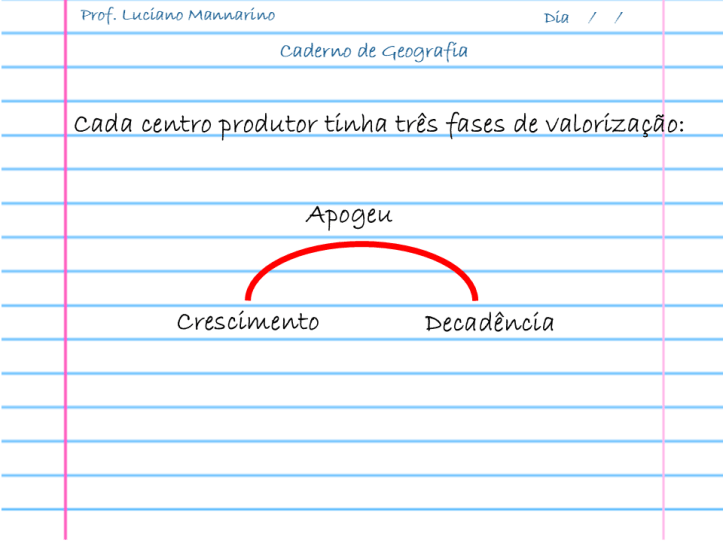Image resolution: width=723 pixels, height=542 pixels.
Task: Click the top of the red arc
Action: click(361, 246)
